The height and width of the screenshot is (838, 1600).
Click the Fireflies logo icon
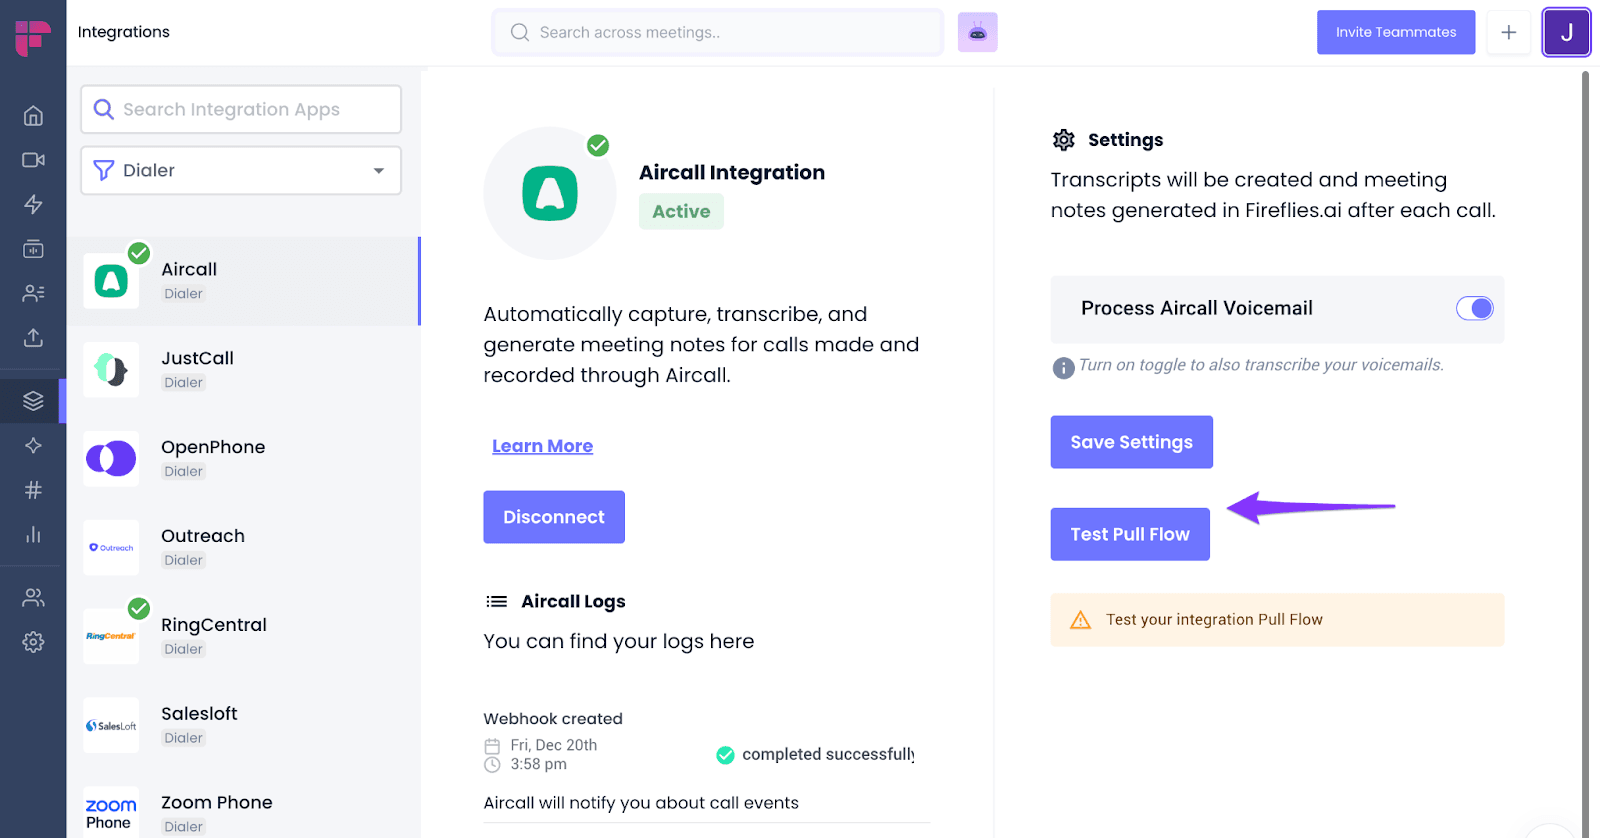[33, 37]
